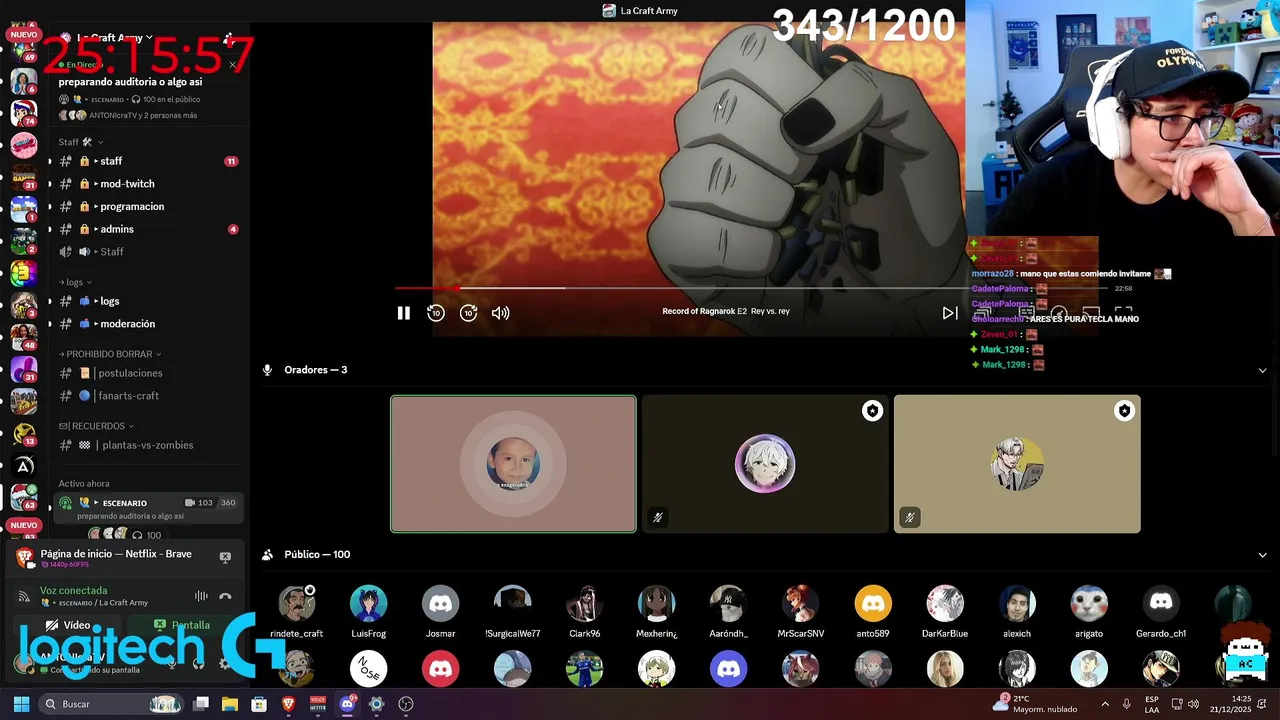Open the server icon with the 63 badge
This screenshot has height=720, width=1280.
coord(24,496)
